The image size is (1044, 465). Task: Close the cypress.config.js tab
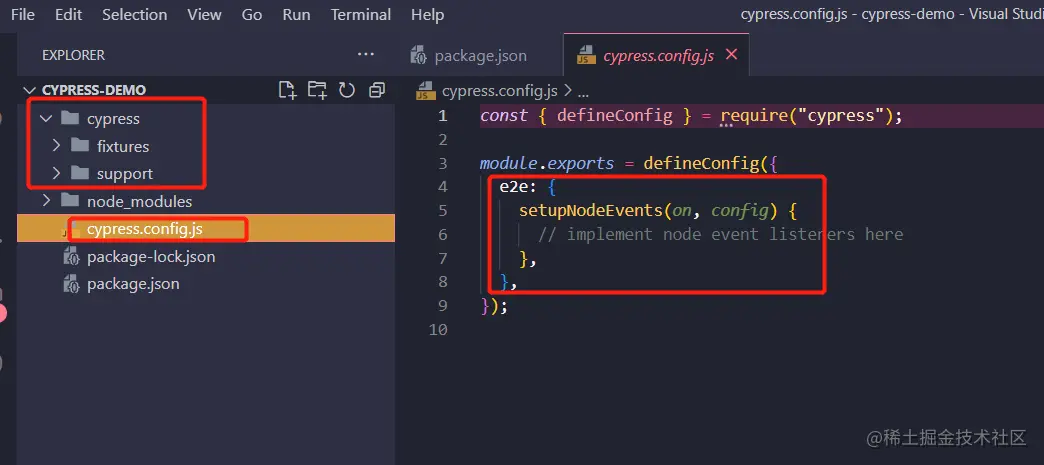point(731,55)
